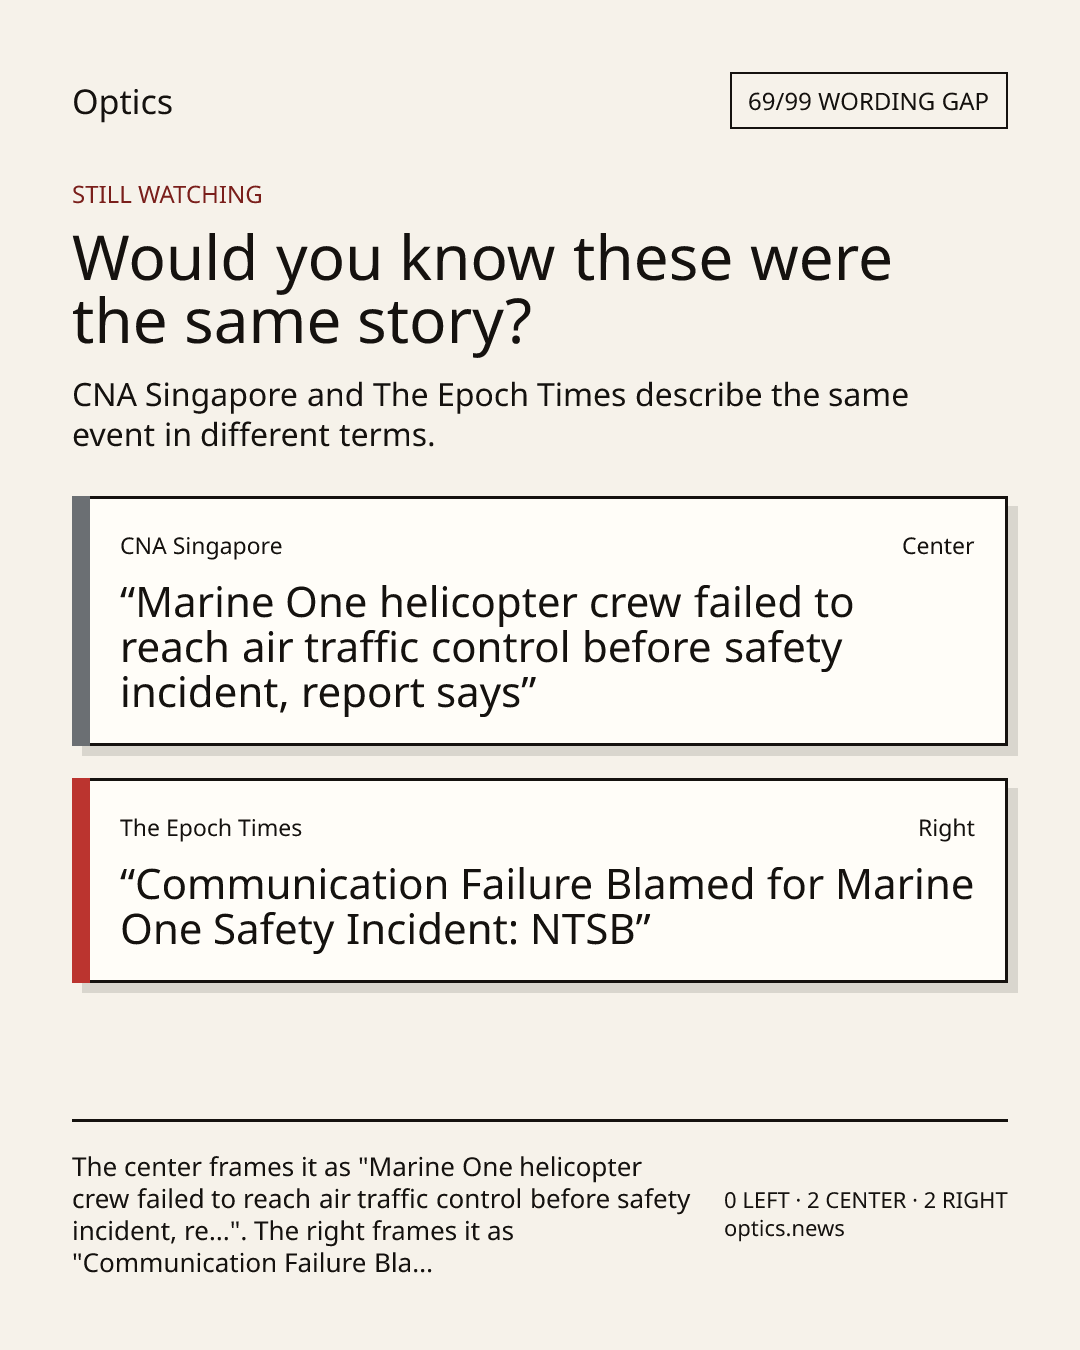This screenshot has width=1080, height=1350.
Task: Open the CNA Singapore headline card
Action: pos(539,621)
